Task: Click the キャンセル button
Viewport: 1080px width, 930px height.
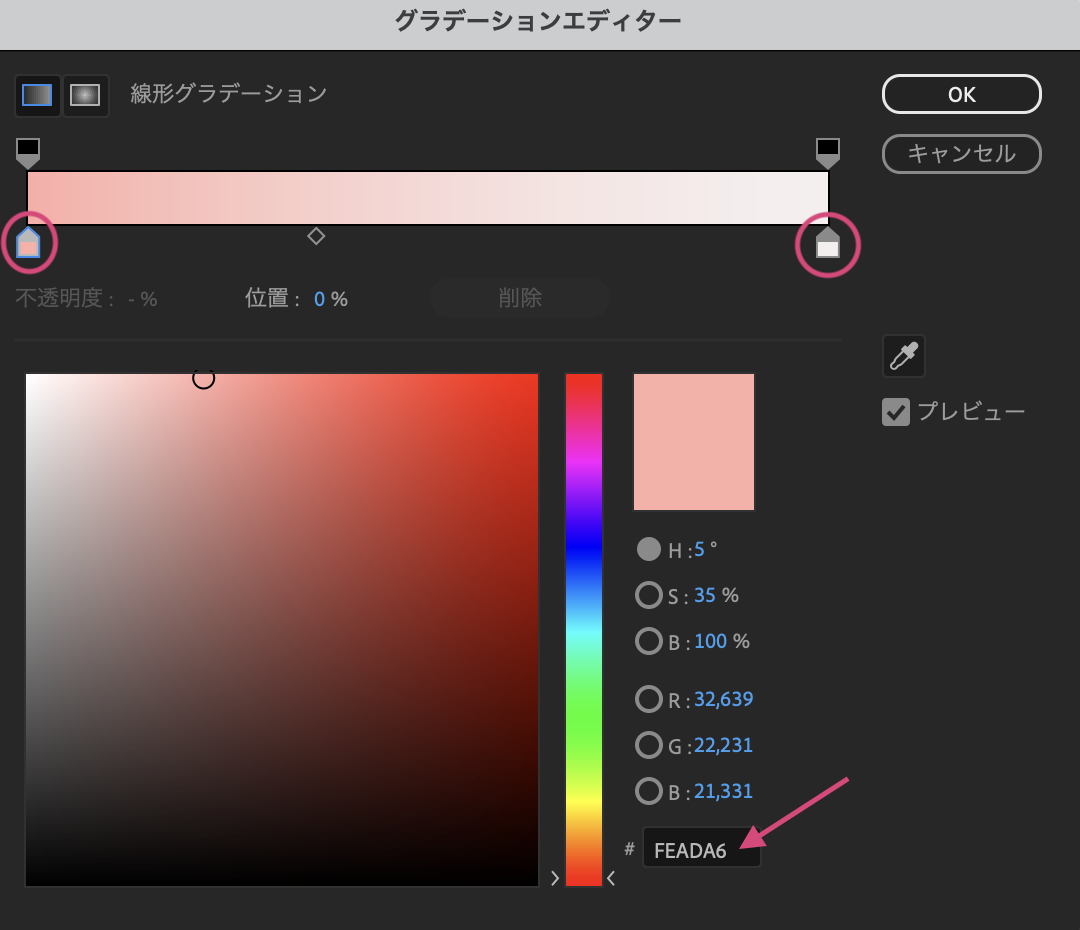Action: tap(960, 154)
